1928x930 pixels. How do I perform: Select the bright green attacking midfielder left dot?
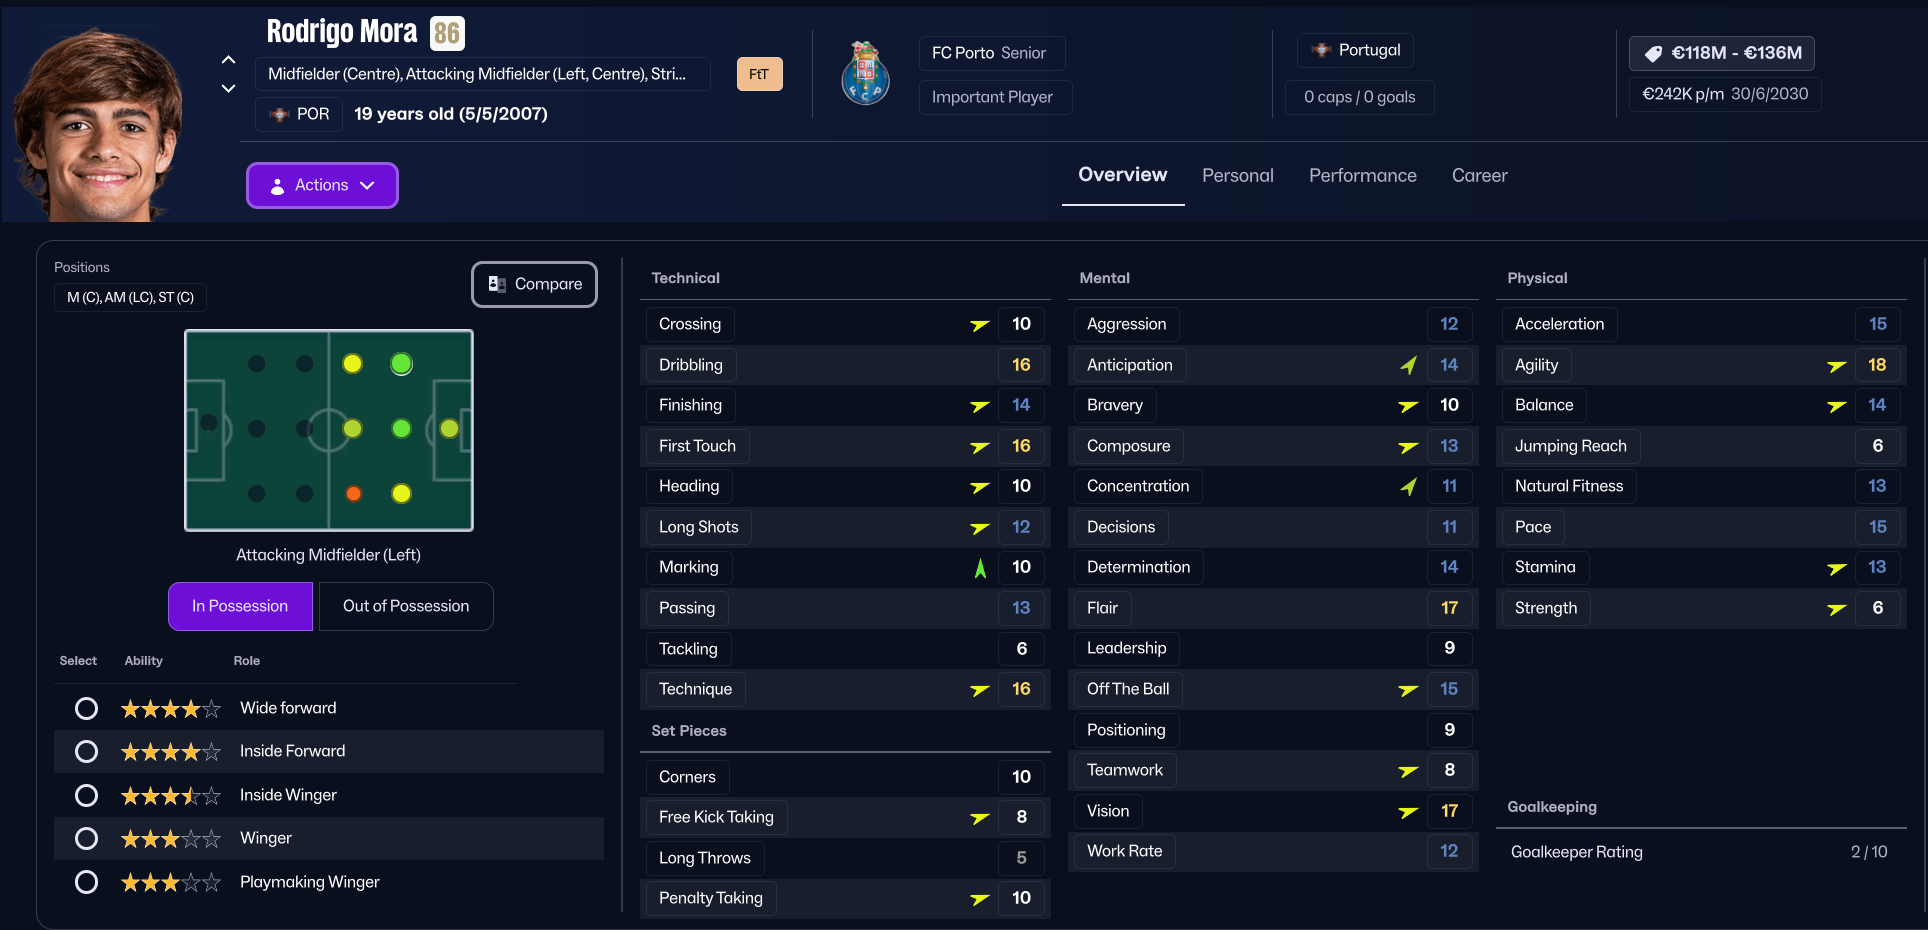tap(401, 364)
